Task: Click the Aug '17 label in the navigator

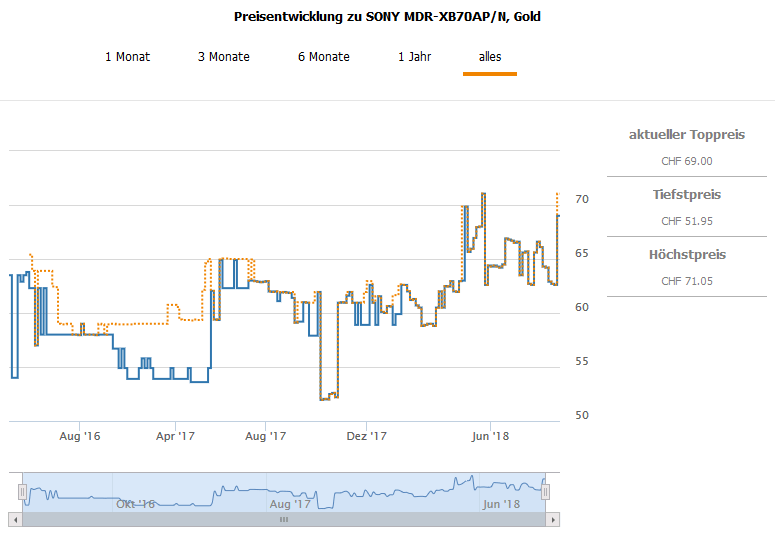Action: click(291, 504)
